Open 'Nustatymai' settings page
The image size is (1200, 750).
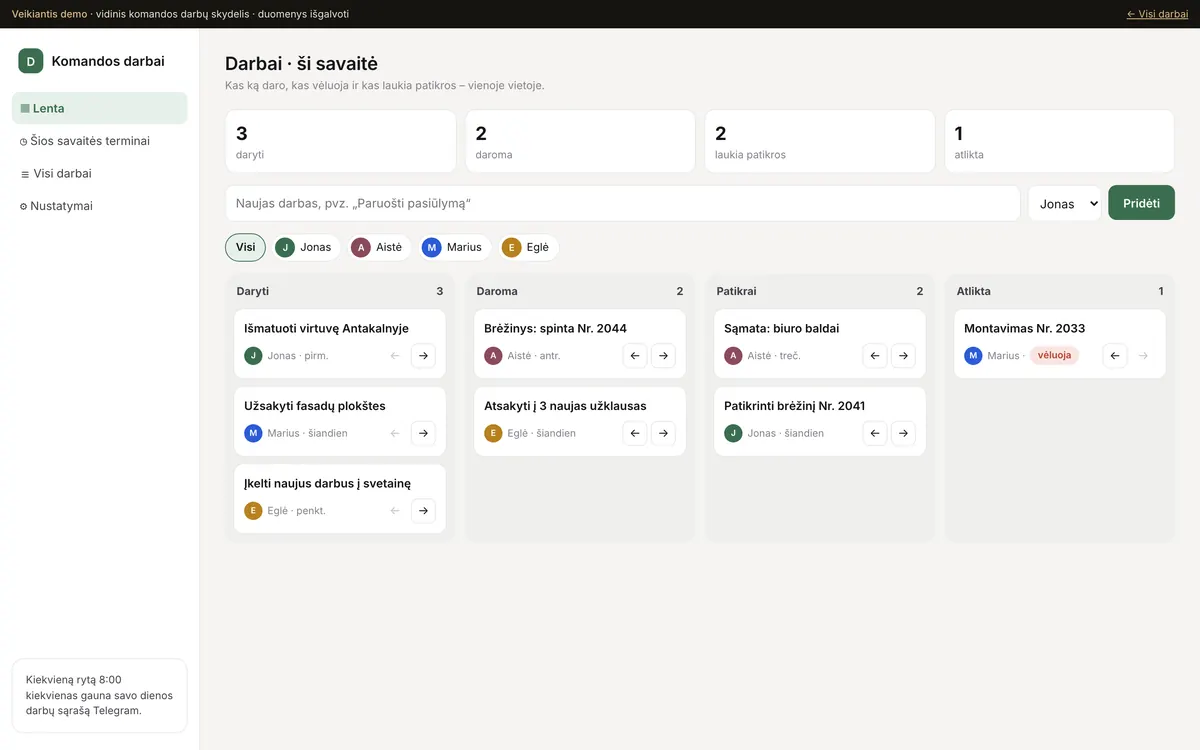pos(100,206)
